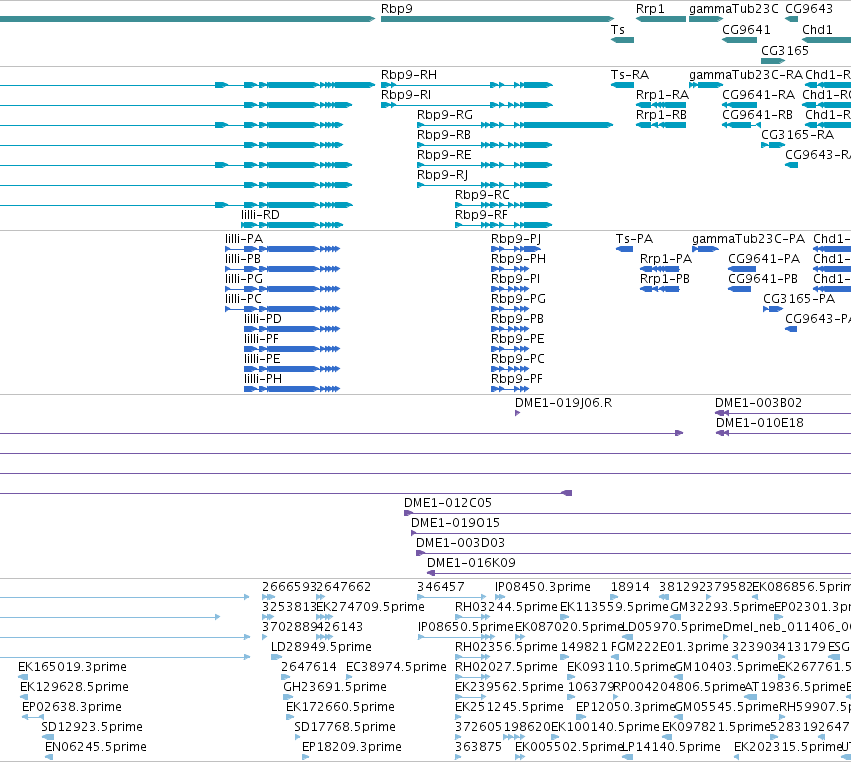Image resolution: width=851 pixels, height=762 pixels.
Task: Select the lilli-PA protein label
Action: click(244, 239)
